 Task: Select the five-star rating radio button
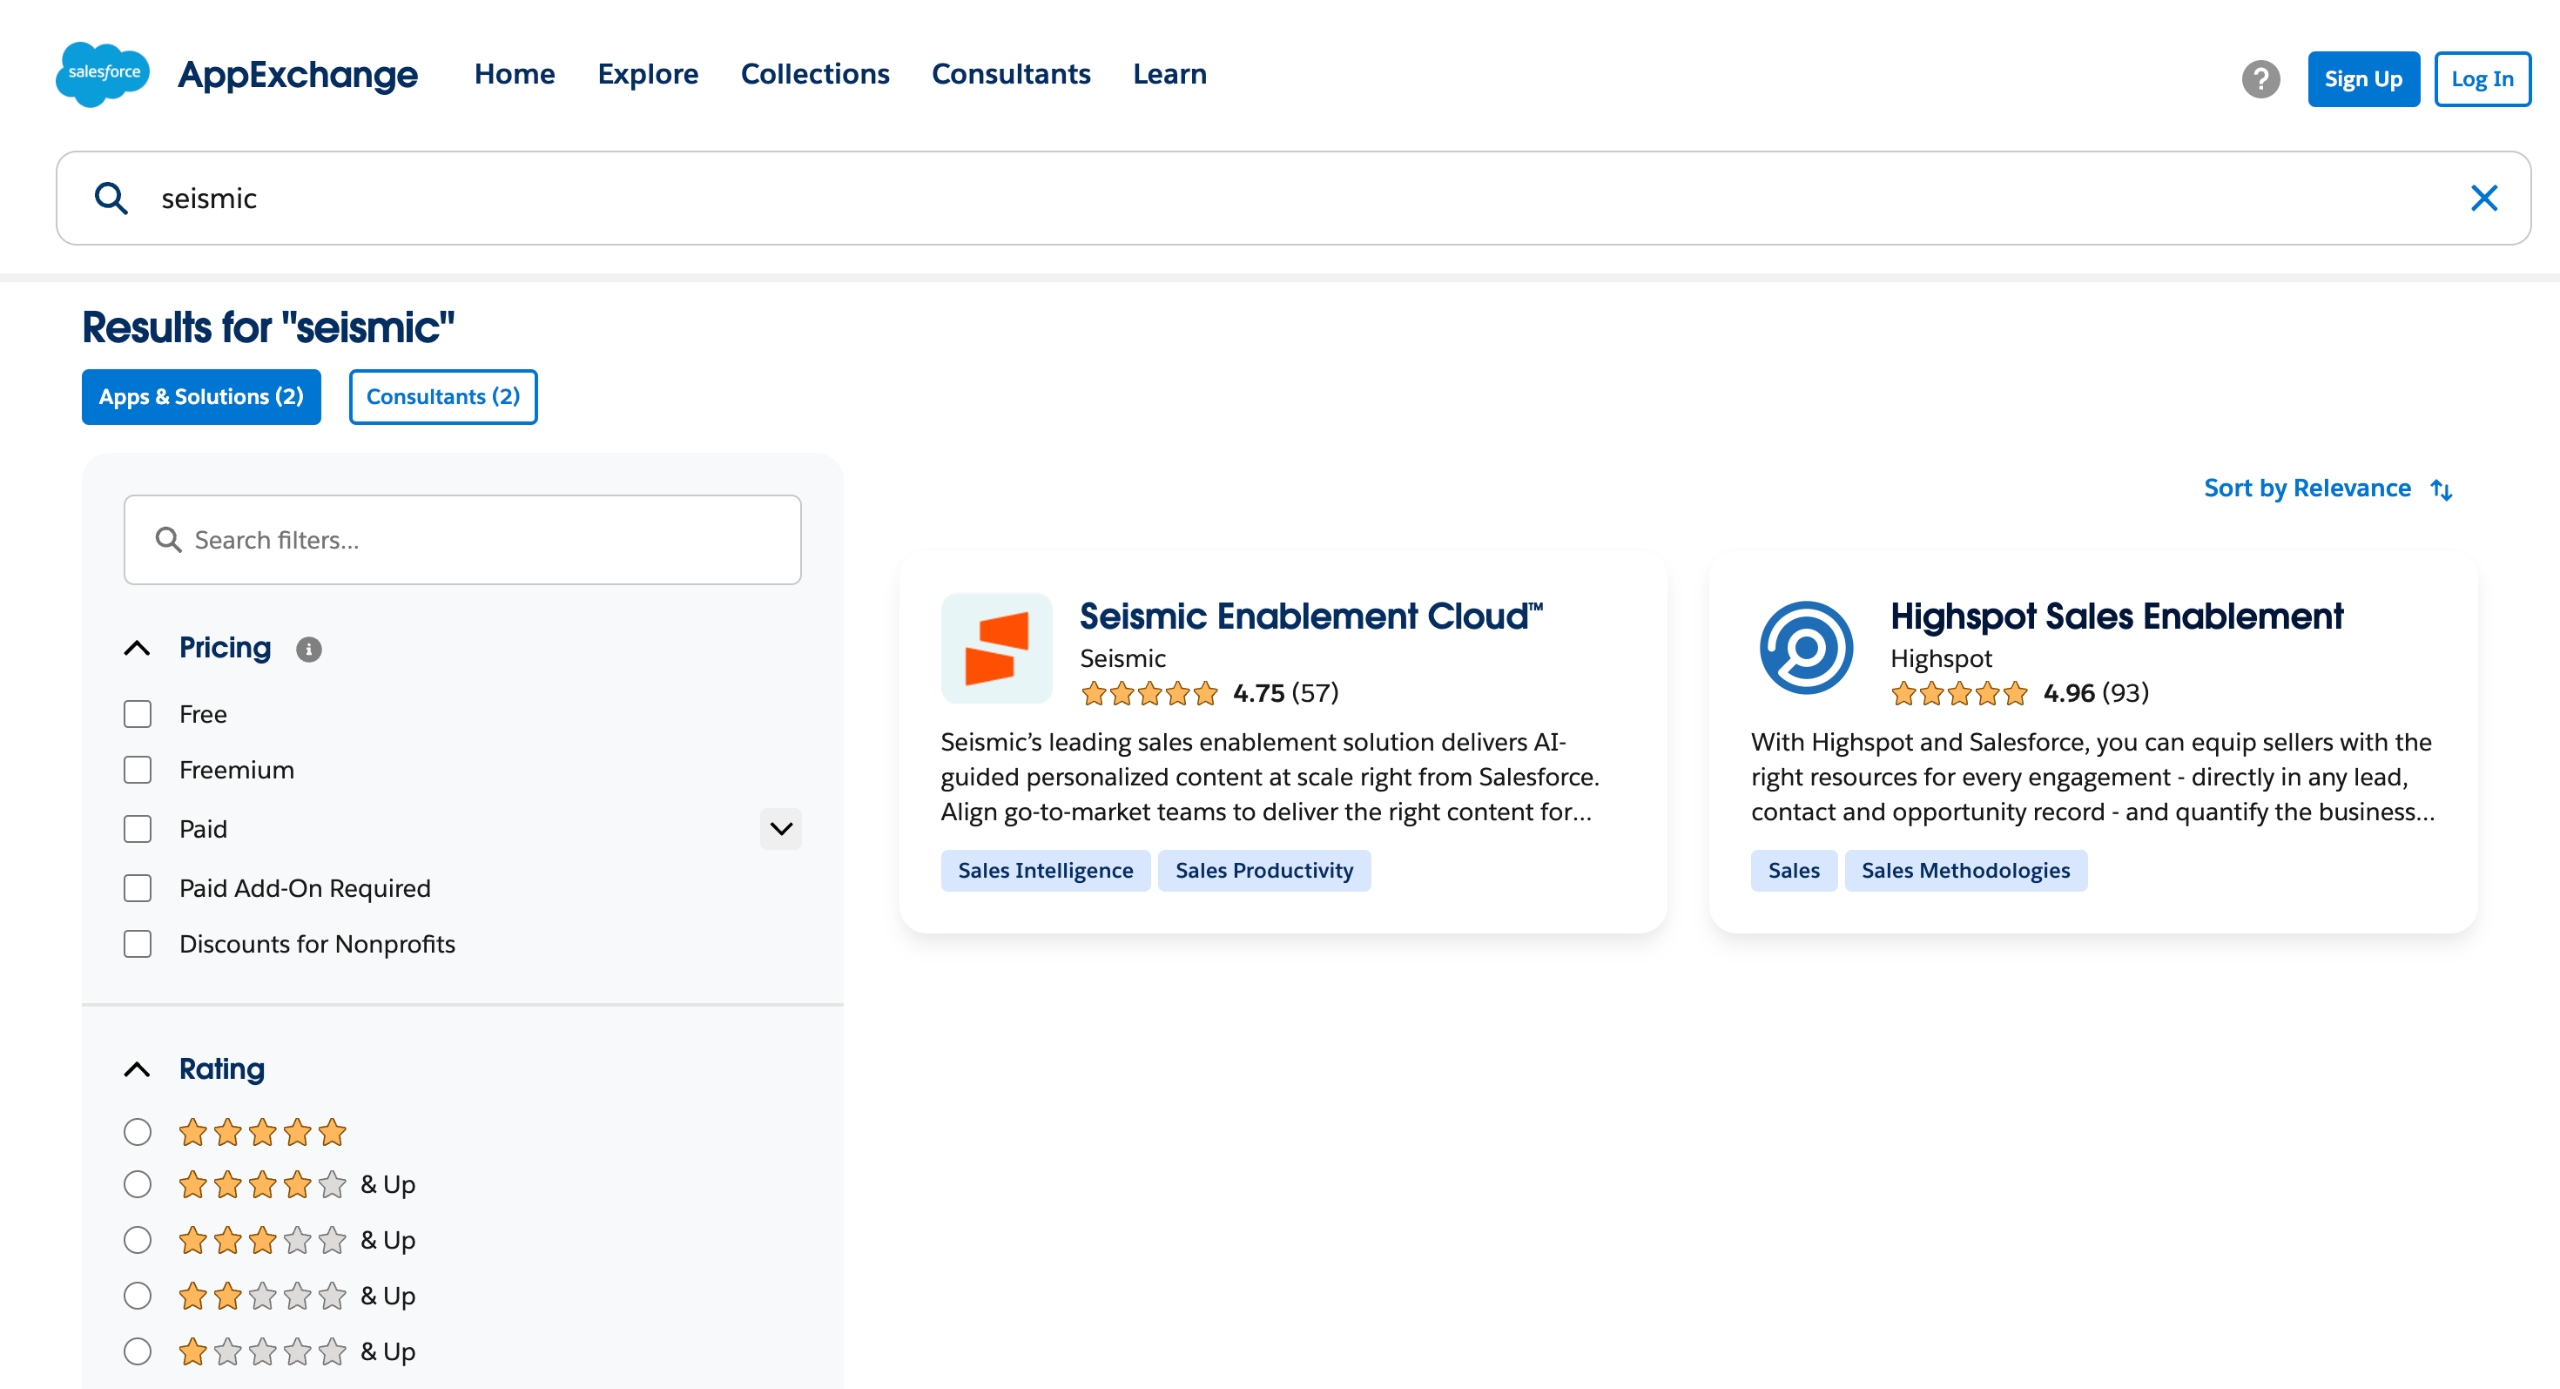[x=137, y=1132]
